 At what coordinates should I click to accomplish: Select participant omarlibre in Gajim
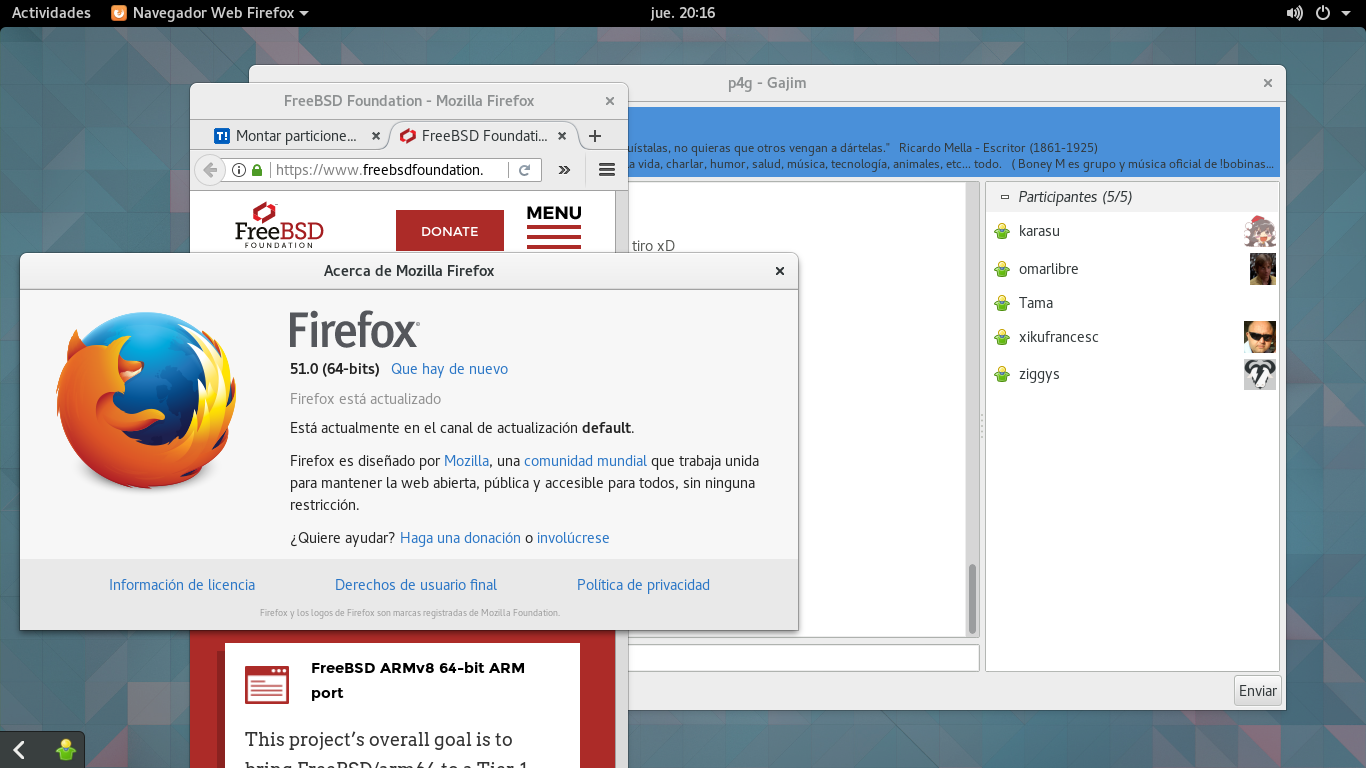(1132, 269)
